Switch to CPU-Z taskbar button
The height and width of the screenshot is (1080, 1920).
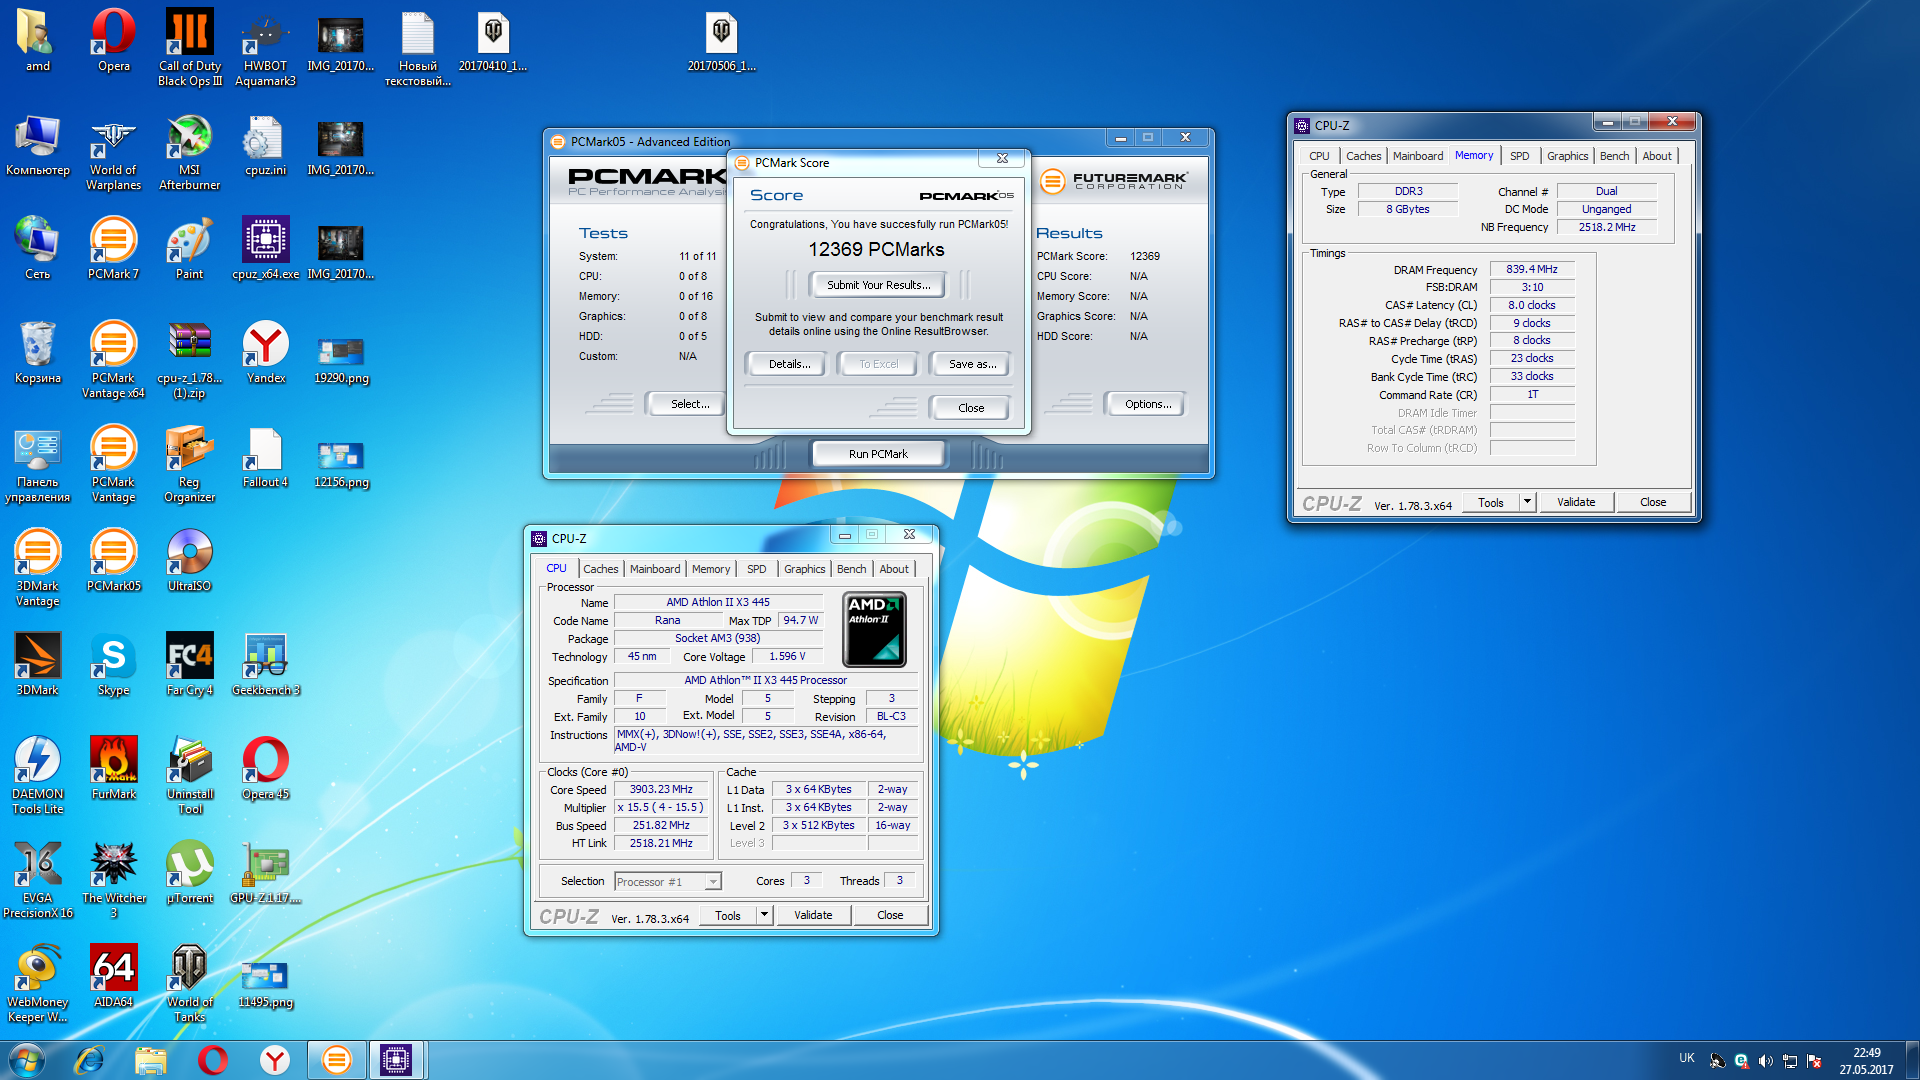(396, 1060)
